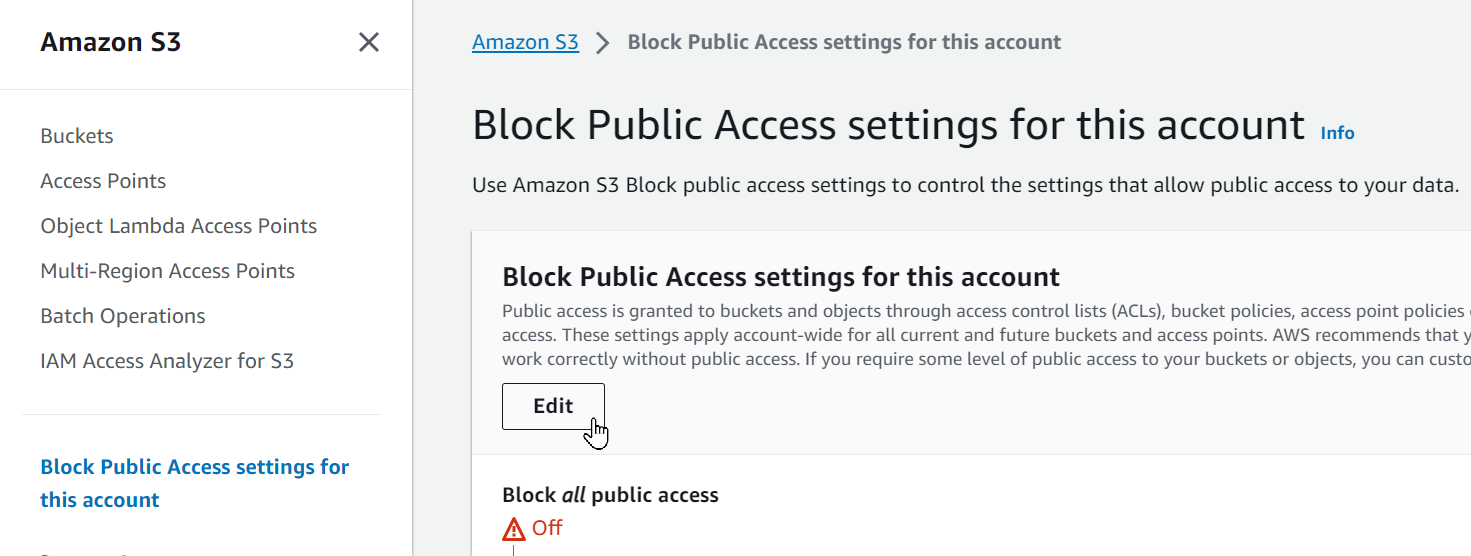Click the Off status text
Screen dimensions: 1471x556
(x=547, y=527)
